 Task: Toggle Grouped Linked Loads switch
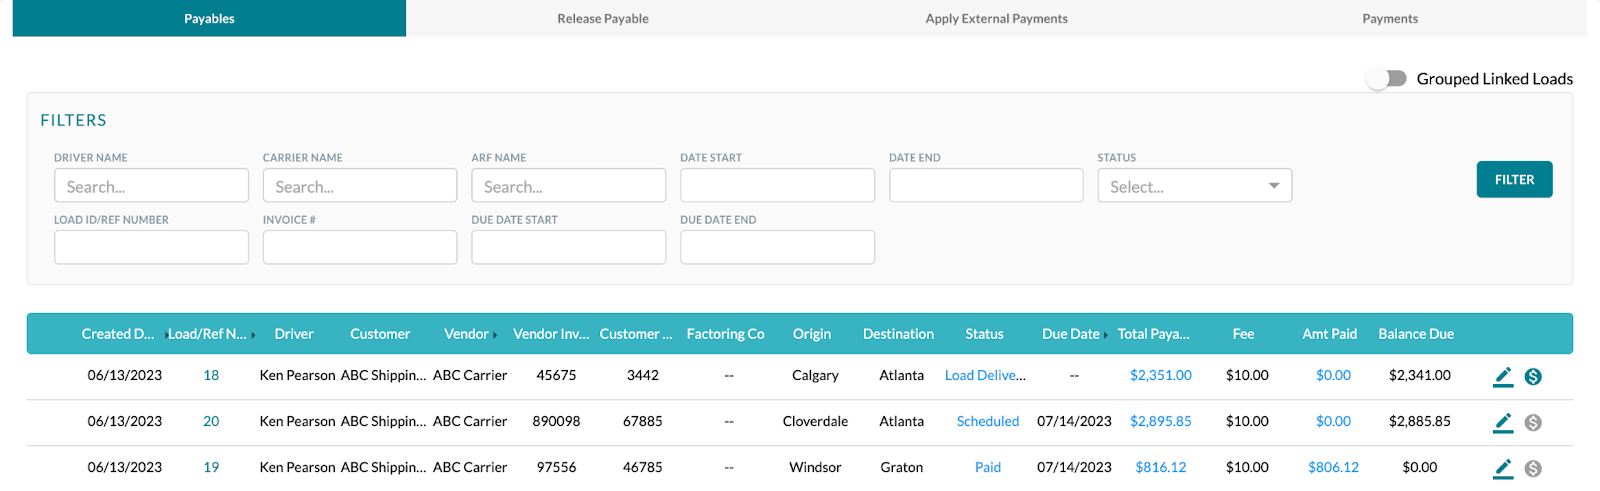pyautogui.click(x=1387, y=79)
